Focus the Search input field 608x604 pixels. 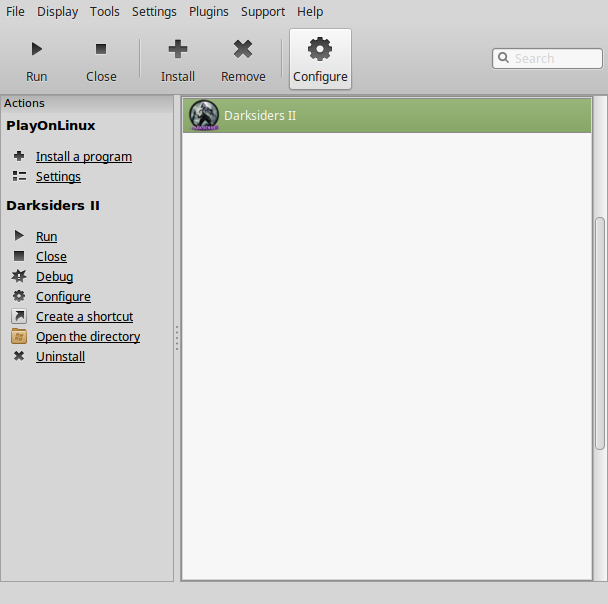547,58
